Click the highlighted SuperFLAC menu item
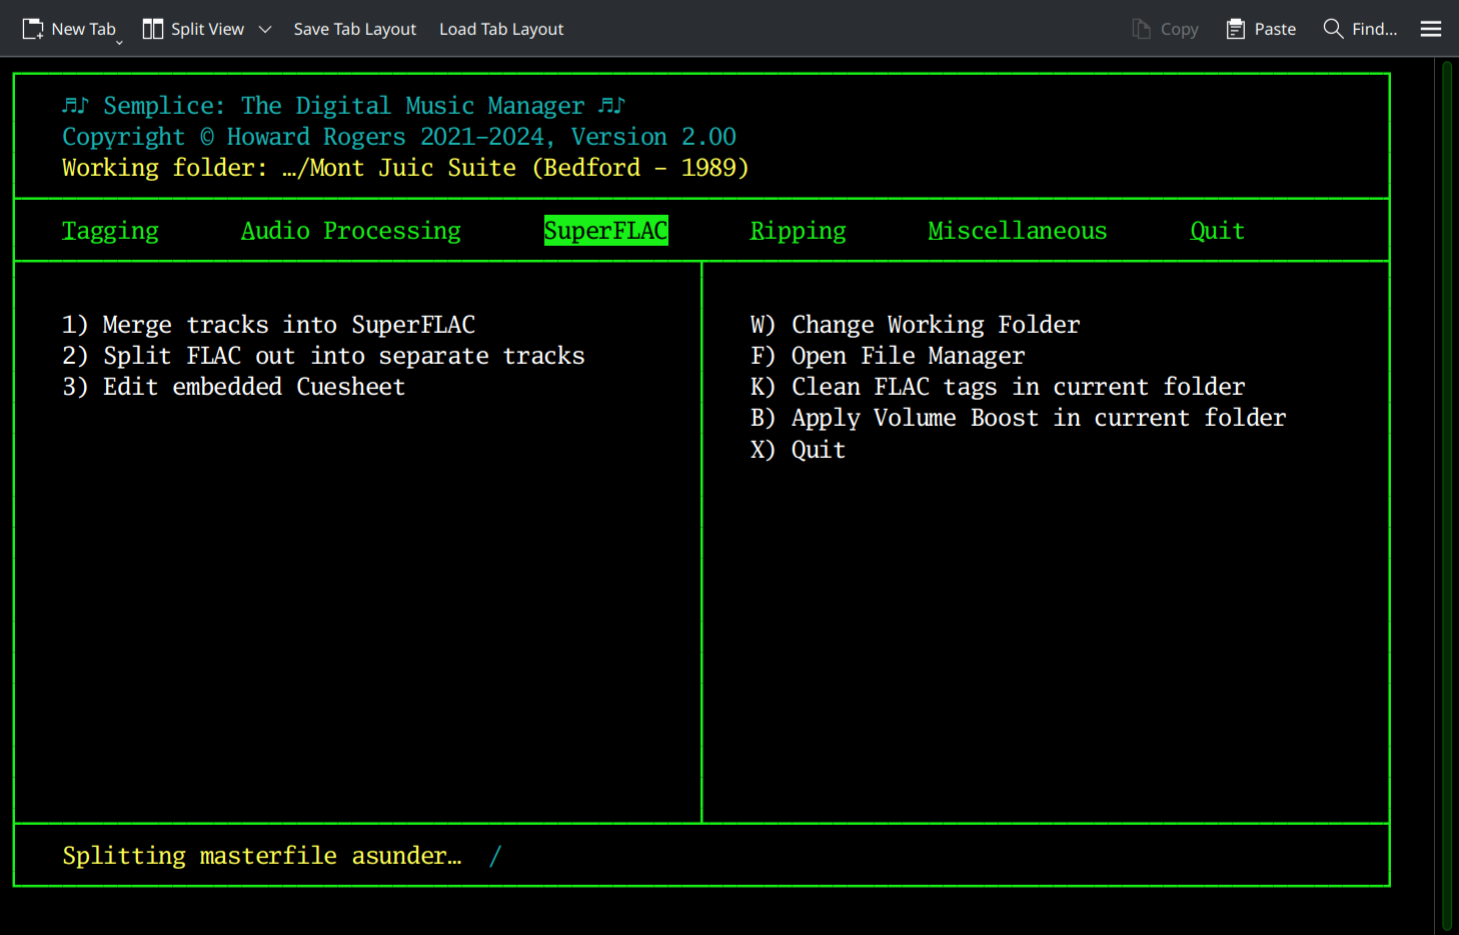 (x=605, y=230)
